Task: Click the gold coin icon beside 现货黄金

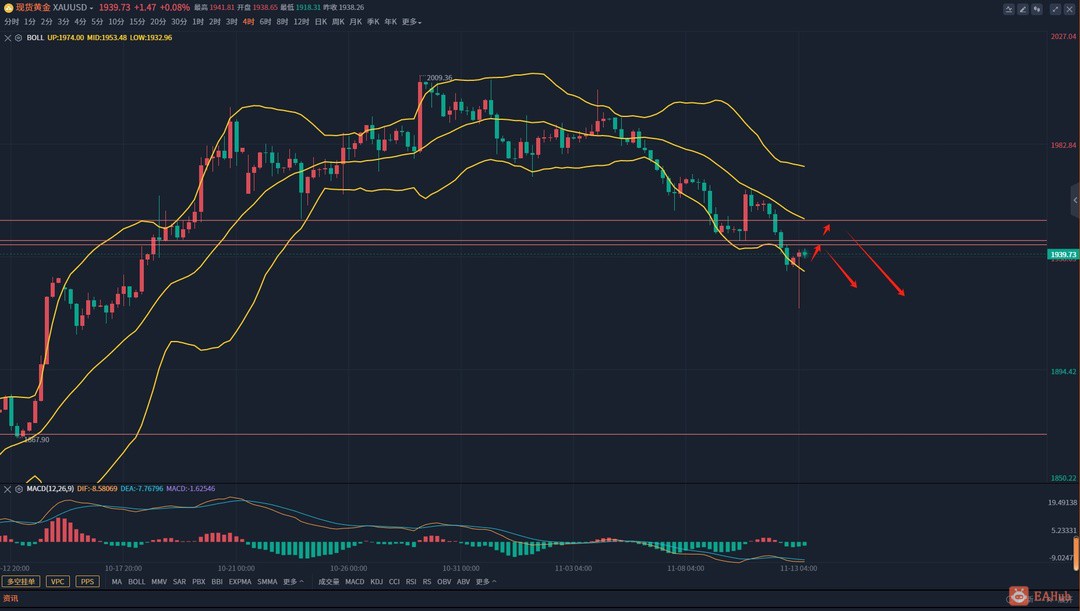Action: click(x=8, y=8)
